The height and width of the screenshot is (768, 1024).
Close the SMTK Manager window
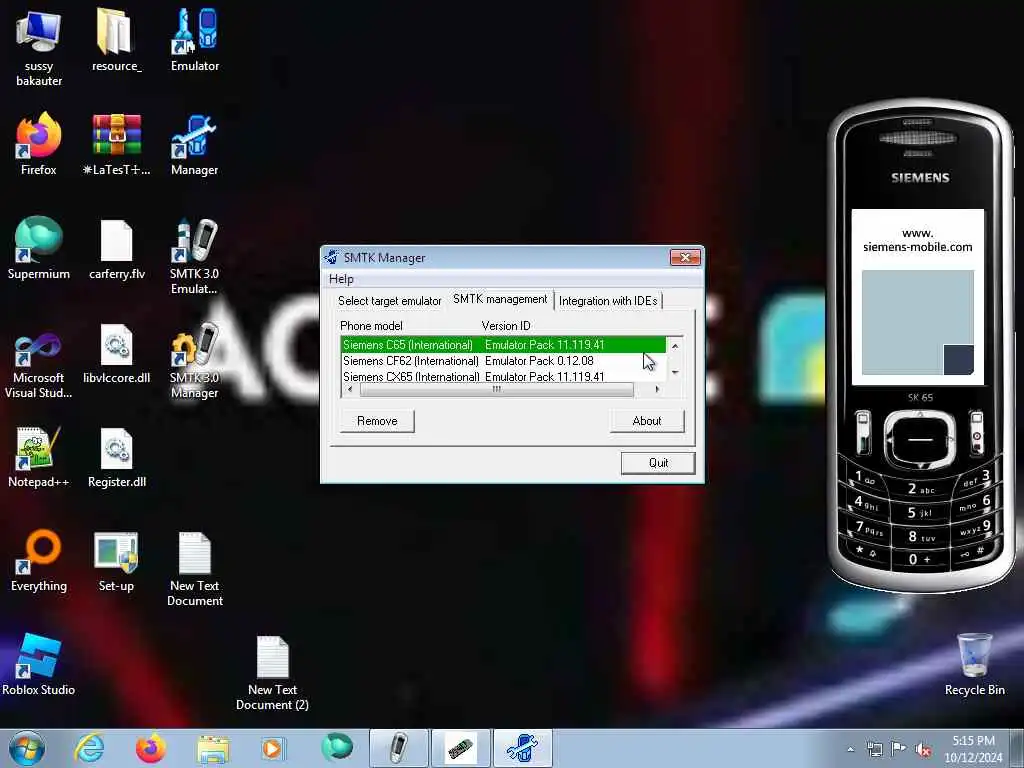click(686, 257)
